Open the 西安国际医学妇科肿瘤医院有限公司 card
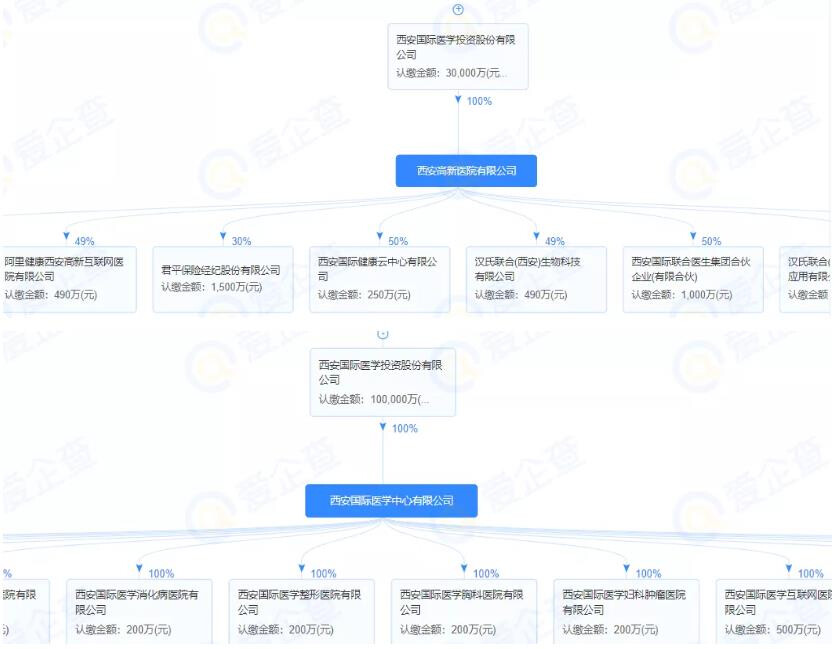 tap(626, 612)
